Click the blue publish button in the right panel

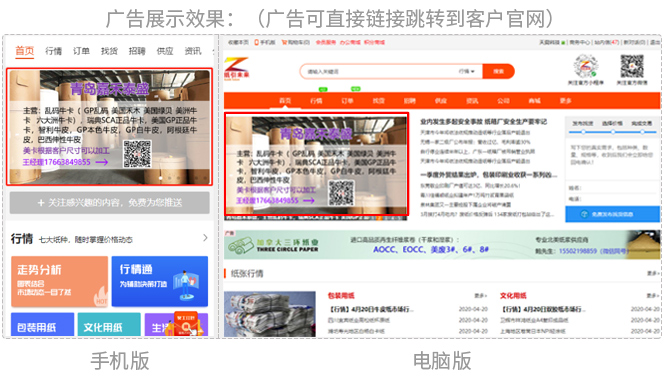click(612, 214)
